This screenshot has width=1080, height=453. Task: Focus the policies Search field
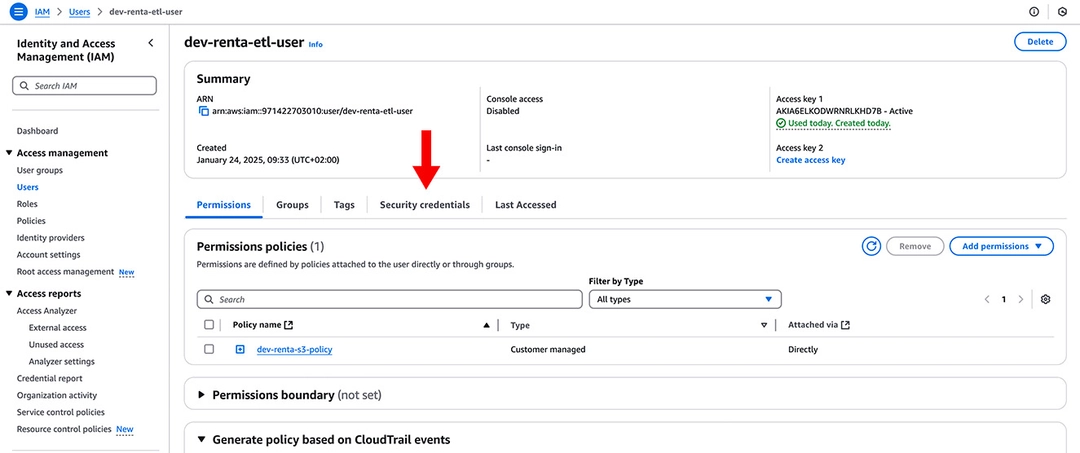pyautogui.click(x=390, y=299)
